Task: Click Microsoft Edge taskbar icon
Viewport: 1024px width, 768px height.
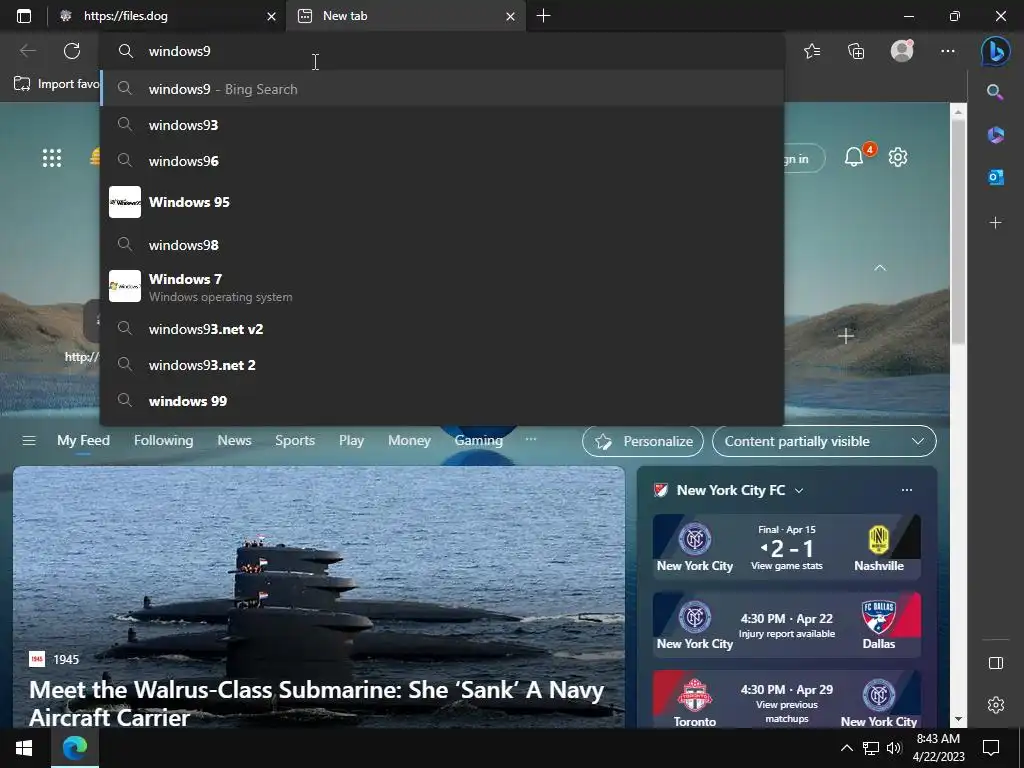Action: click(74, 748)
